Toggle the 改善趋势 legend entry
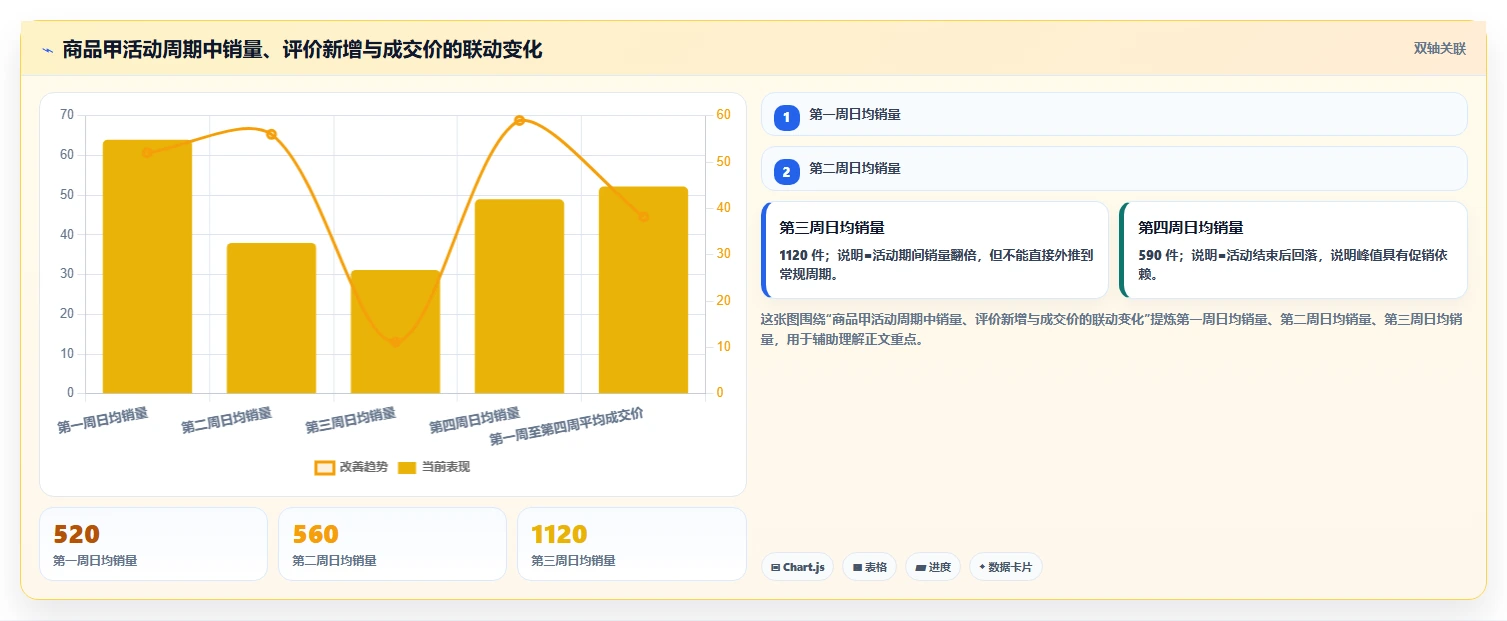Viewport: 1507px width, 621px height. pyautogui.click(x=351, y=467)
